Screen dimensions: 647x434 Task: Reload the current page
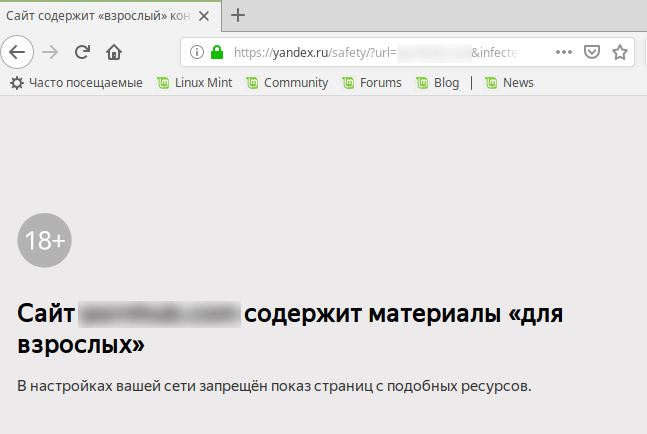pos(82,52)
